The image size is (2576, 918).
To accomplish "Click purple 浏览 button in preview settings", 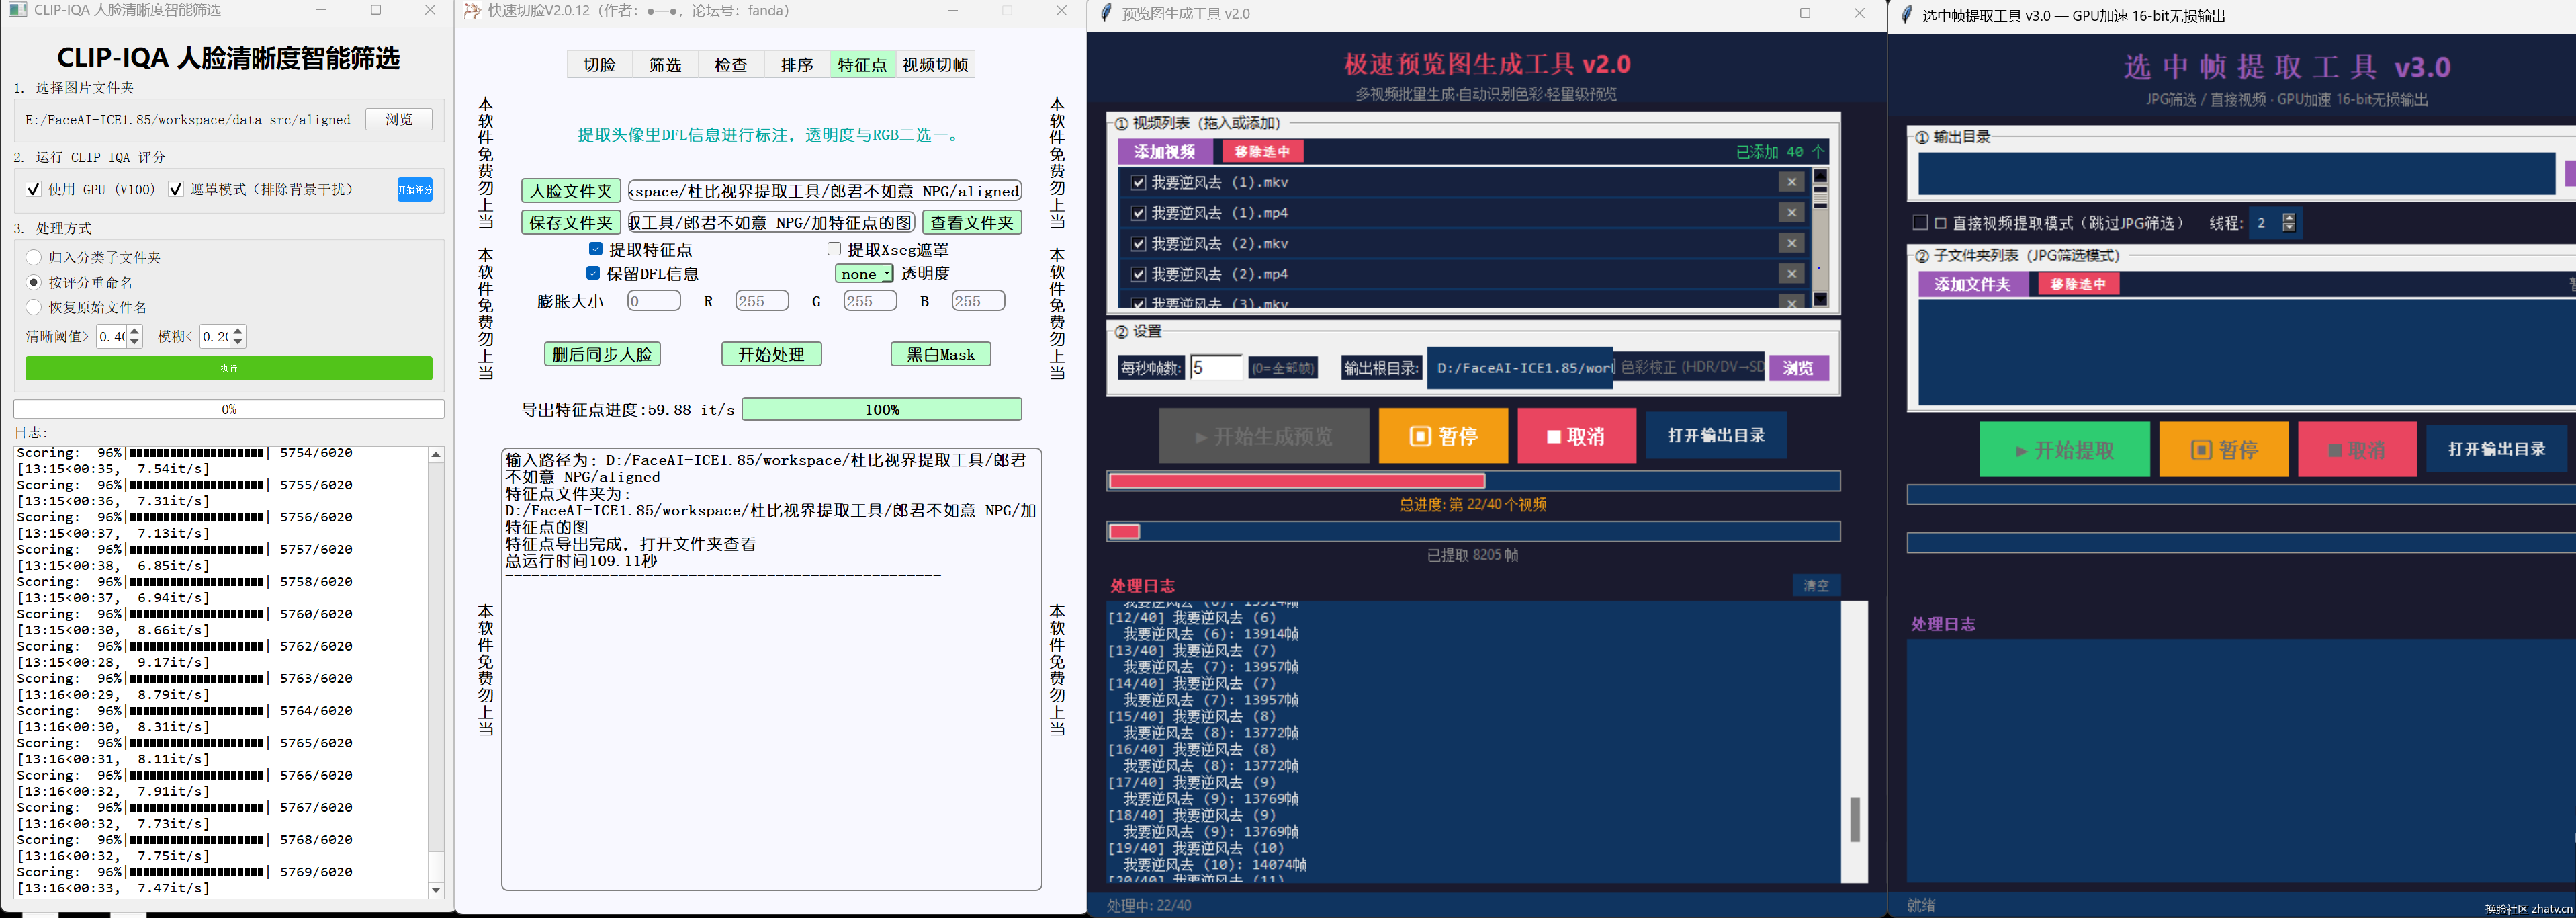I will pyautogui.click(x=1798, y=368).
